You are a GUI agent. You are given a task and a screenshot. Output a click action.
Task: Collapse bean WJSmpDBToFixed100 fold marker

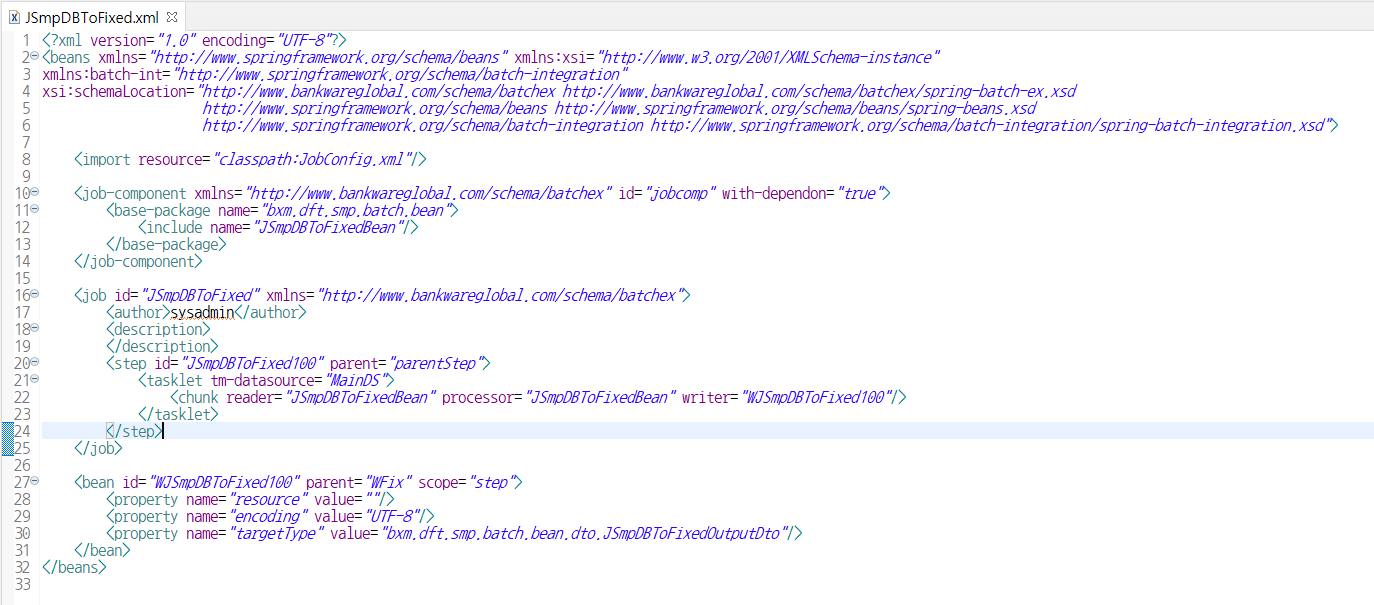[x=33, y=481]
